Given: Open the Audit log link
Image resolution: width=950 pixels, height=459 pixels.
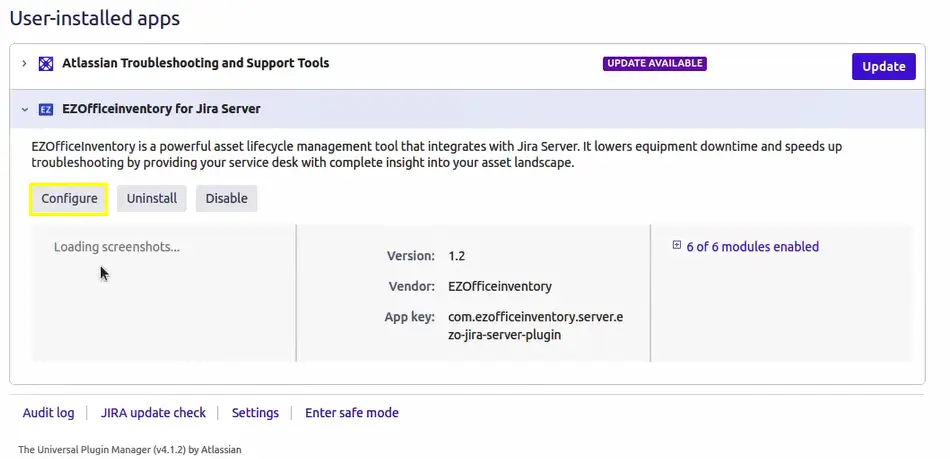Looking at the screenshot, I should click(x=48, y=413).
